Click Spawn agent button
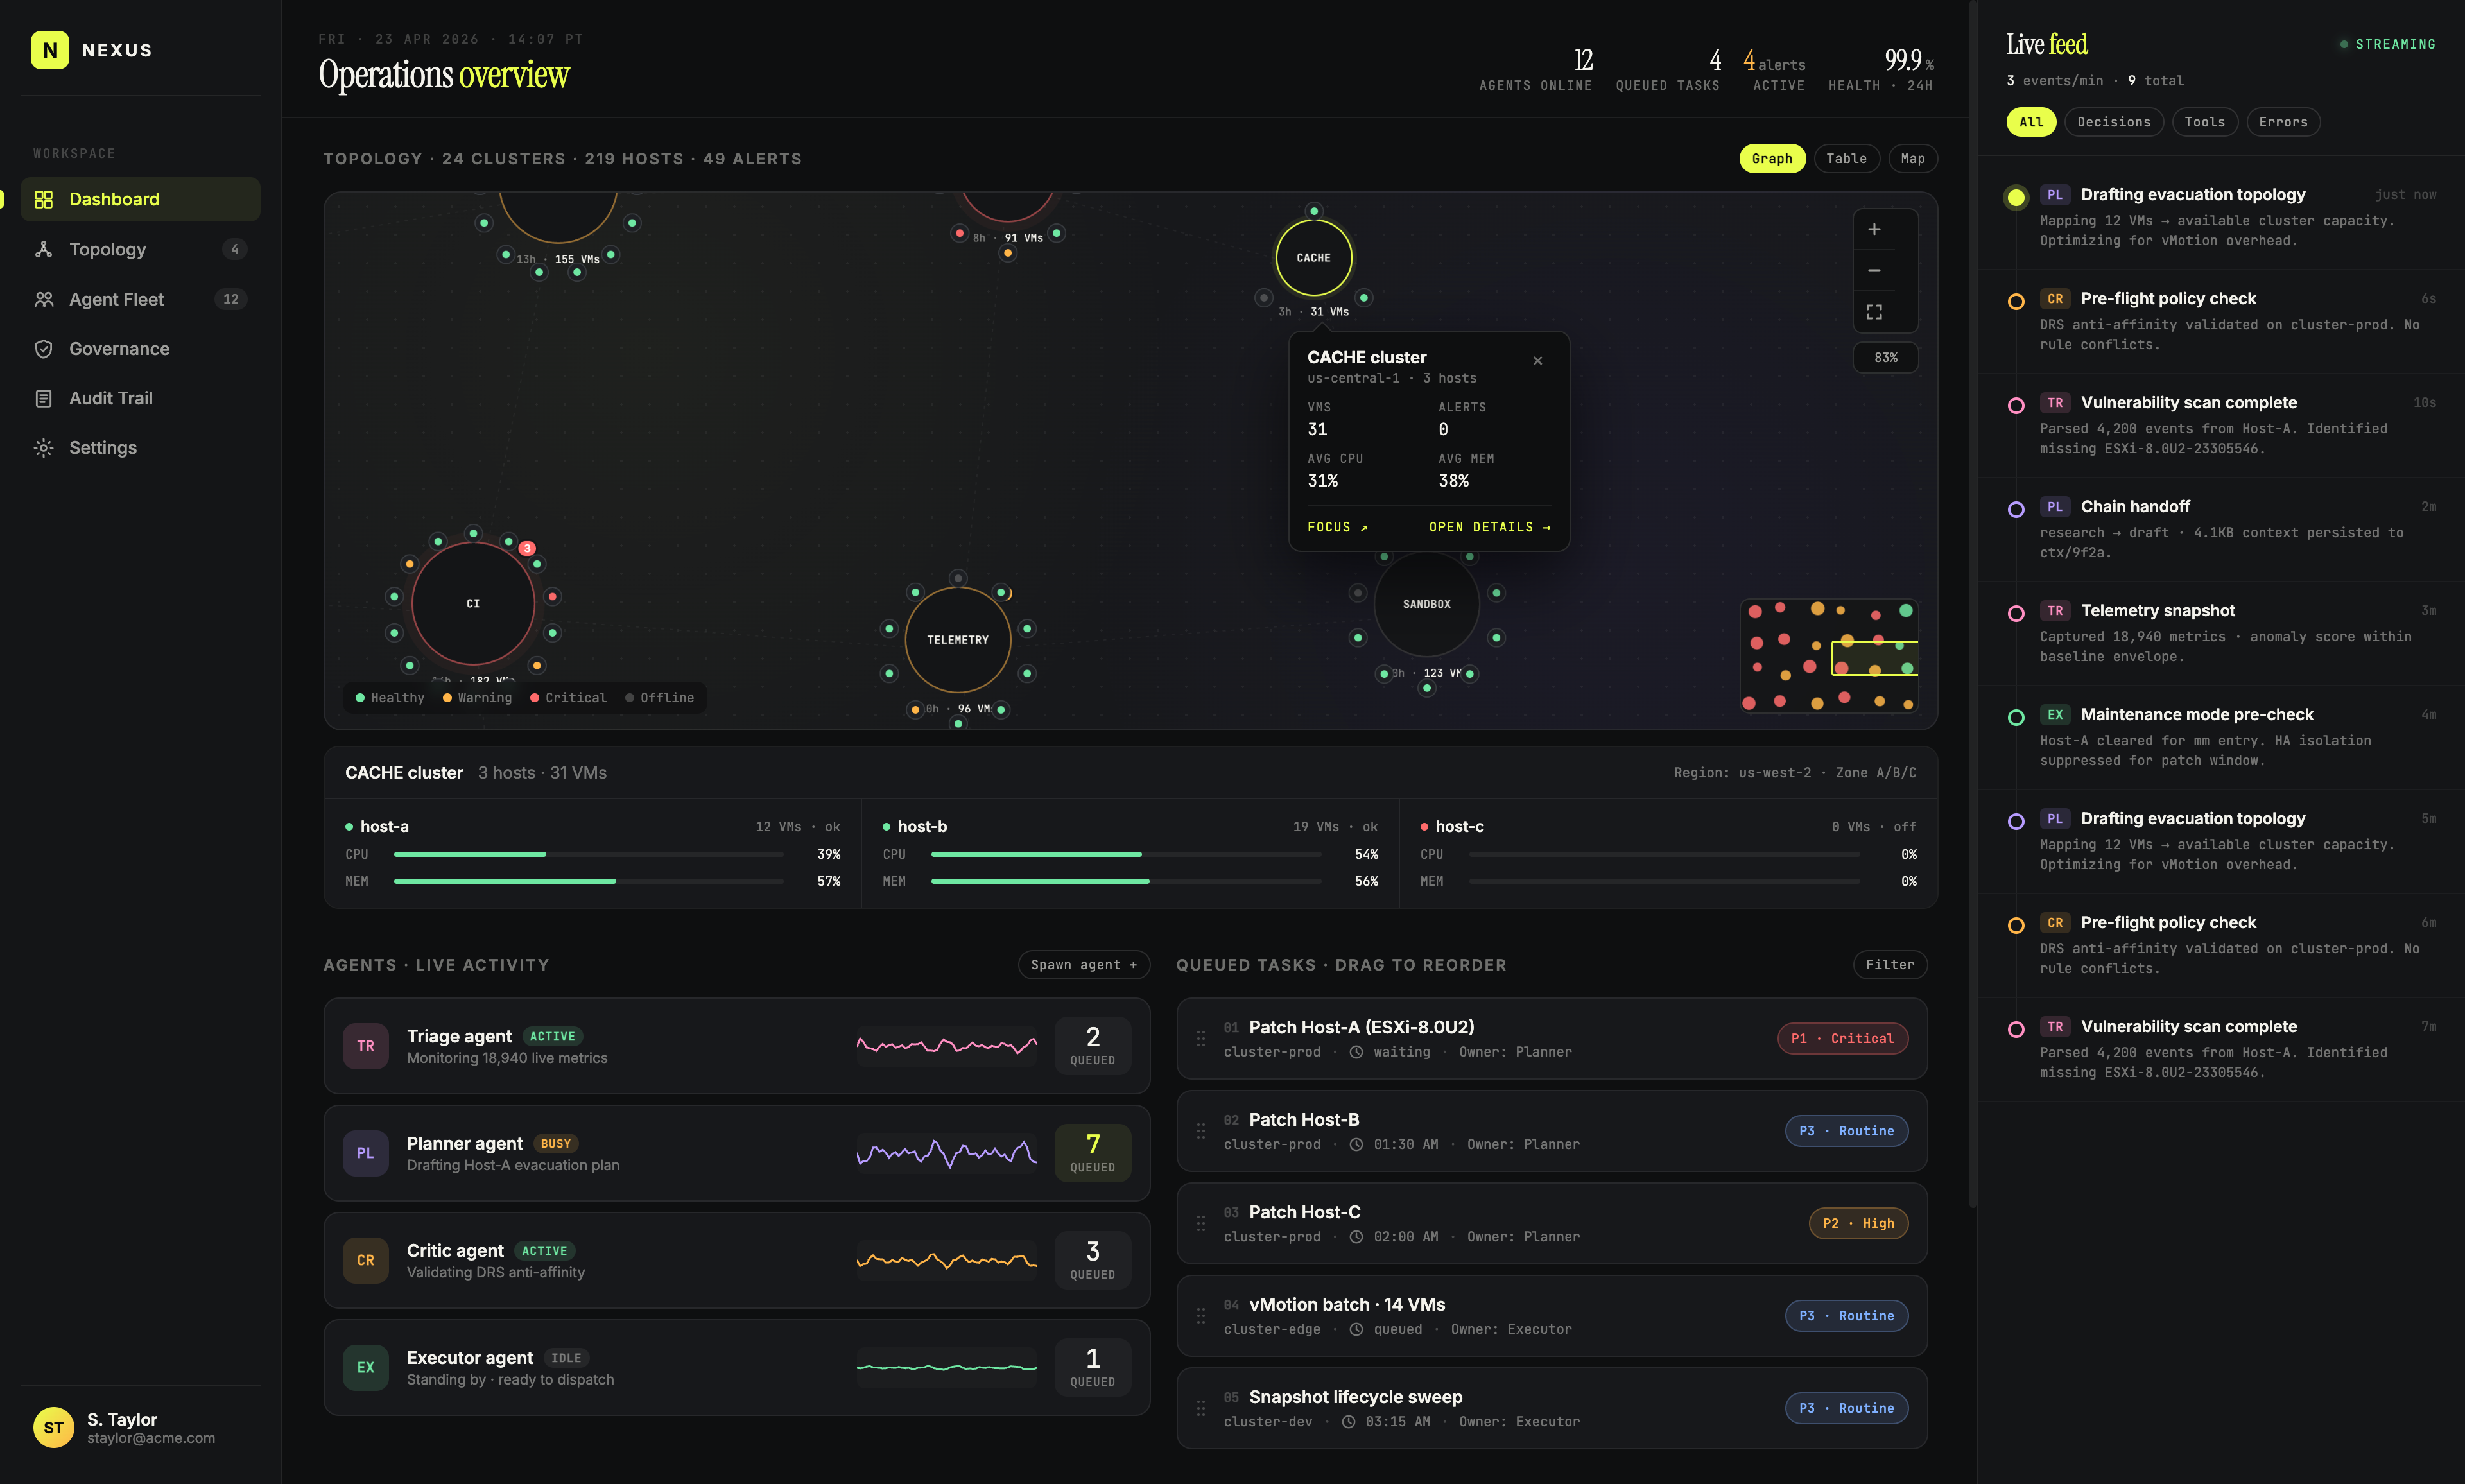The width and height of the screenshot is (2465, 1484). click(1083, 965)
